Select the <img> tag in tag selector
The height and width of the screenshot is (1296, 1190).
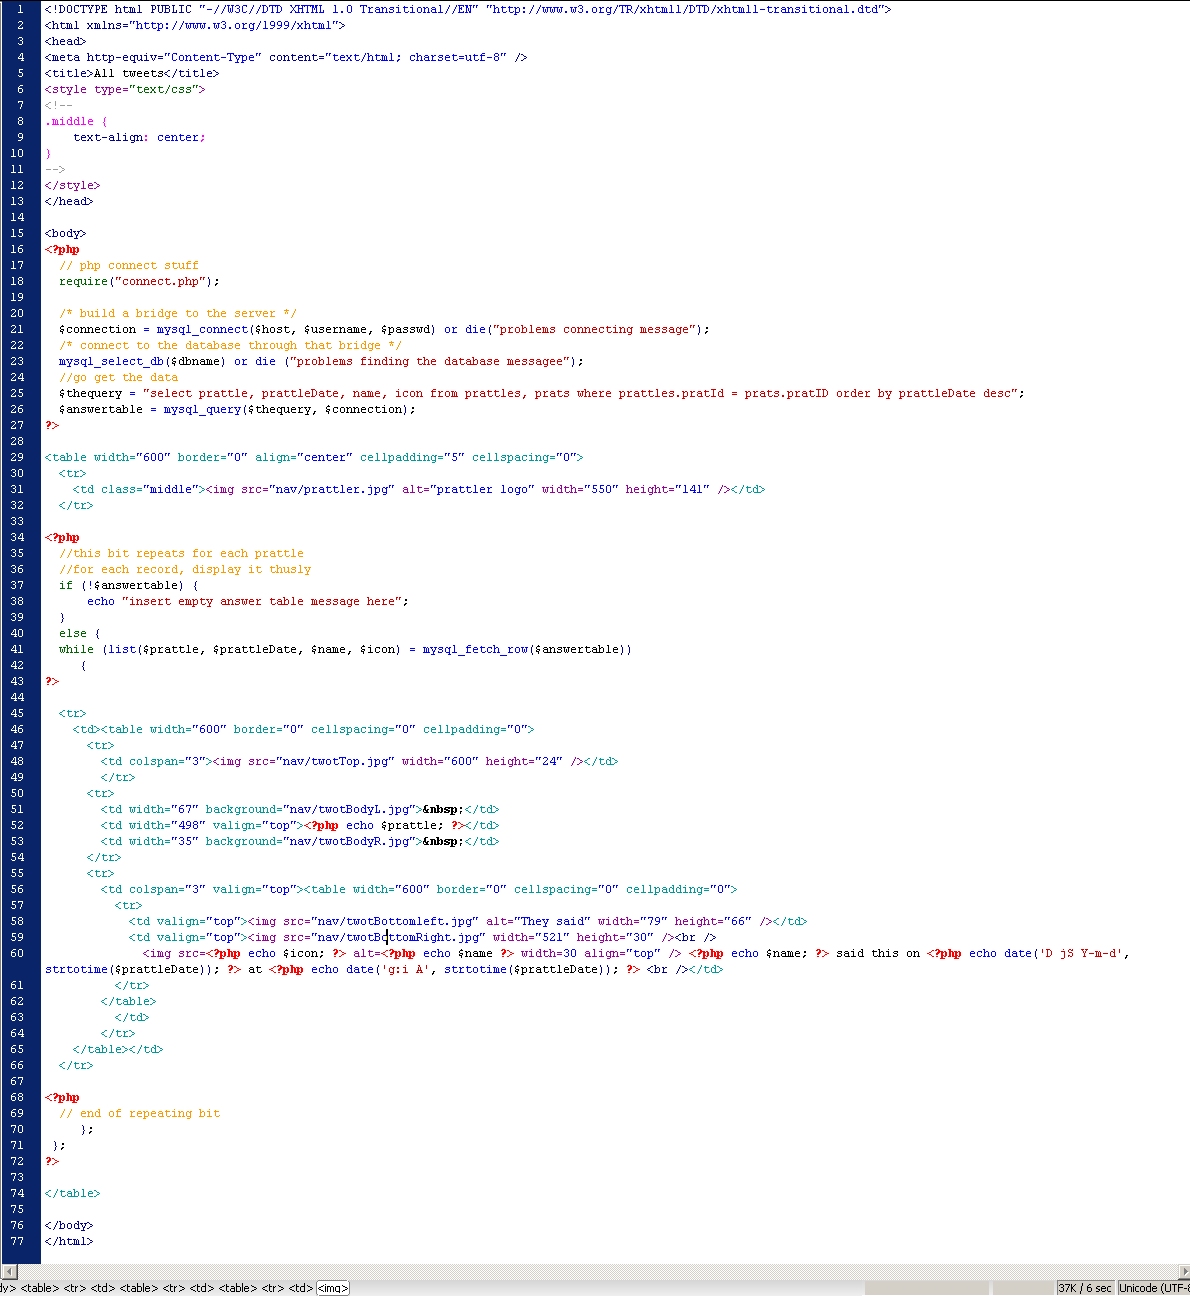(x=333, y=1288)
